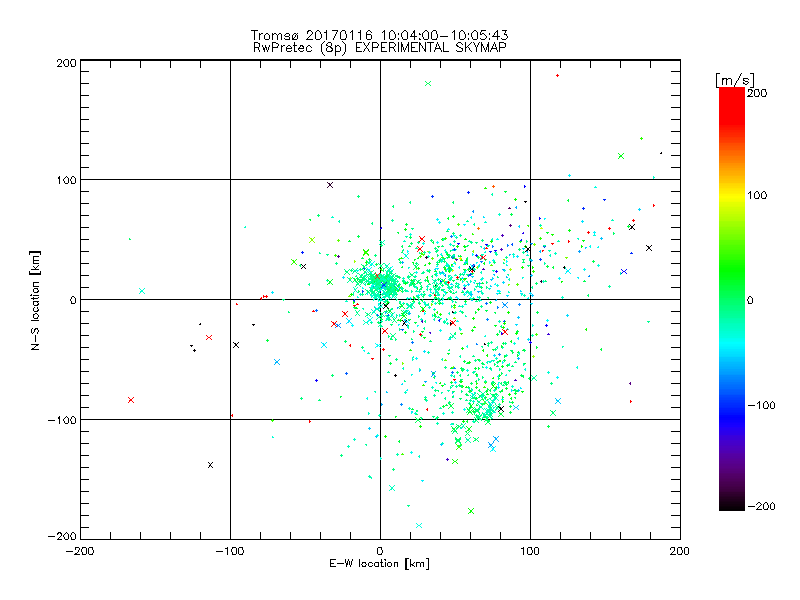Image resolution: width=800 pixels, height=600 pixels.
Task: Click the green X marker near the bottom around -180 km N-S
Action: coord(471,511)
